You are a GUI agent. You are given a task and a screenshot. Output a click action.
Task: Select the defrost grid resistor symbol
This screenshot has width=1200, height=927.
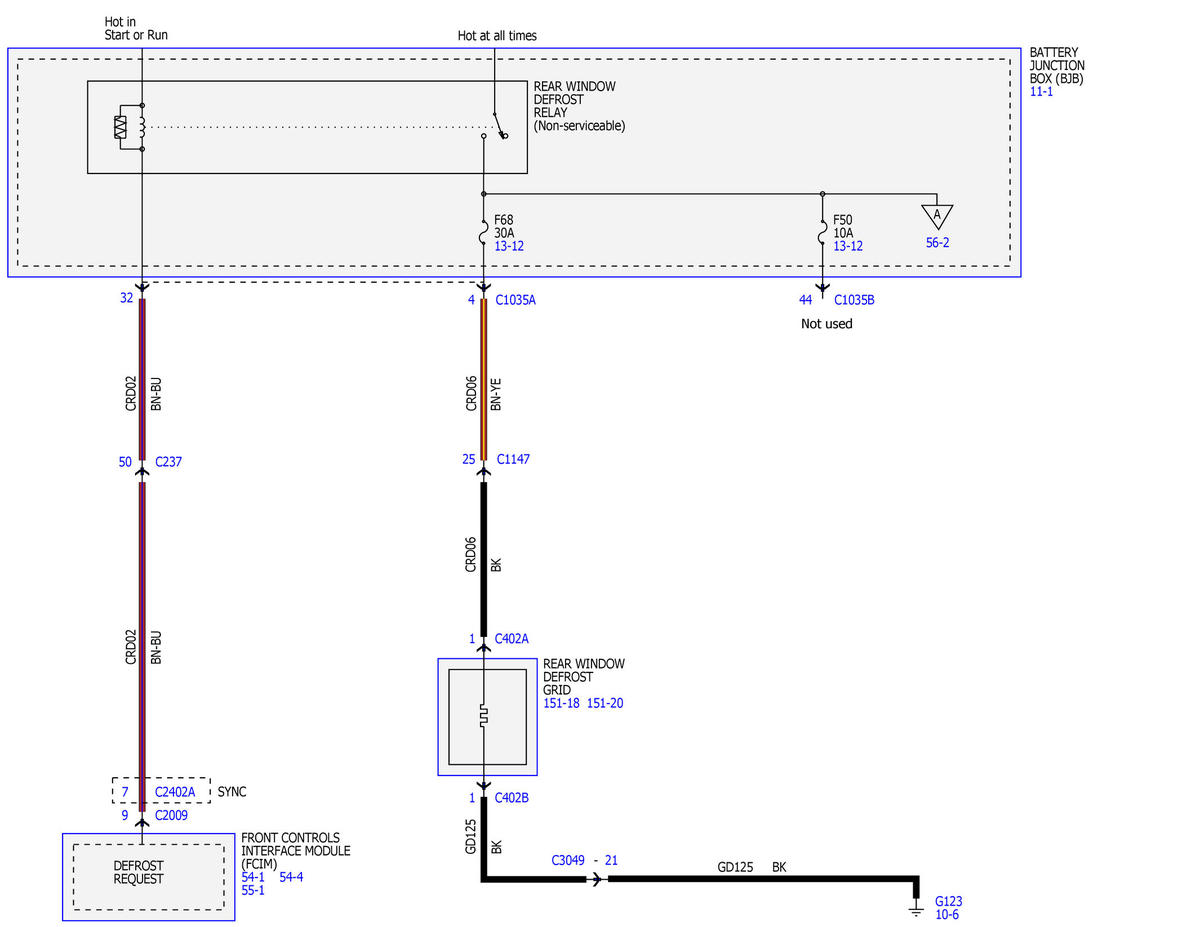coord(484,716)
